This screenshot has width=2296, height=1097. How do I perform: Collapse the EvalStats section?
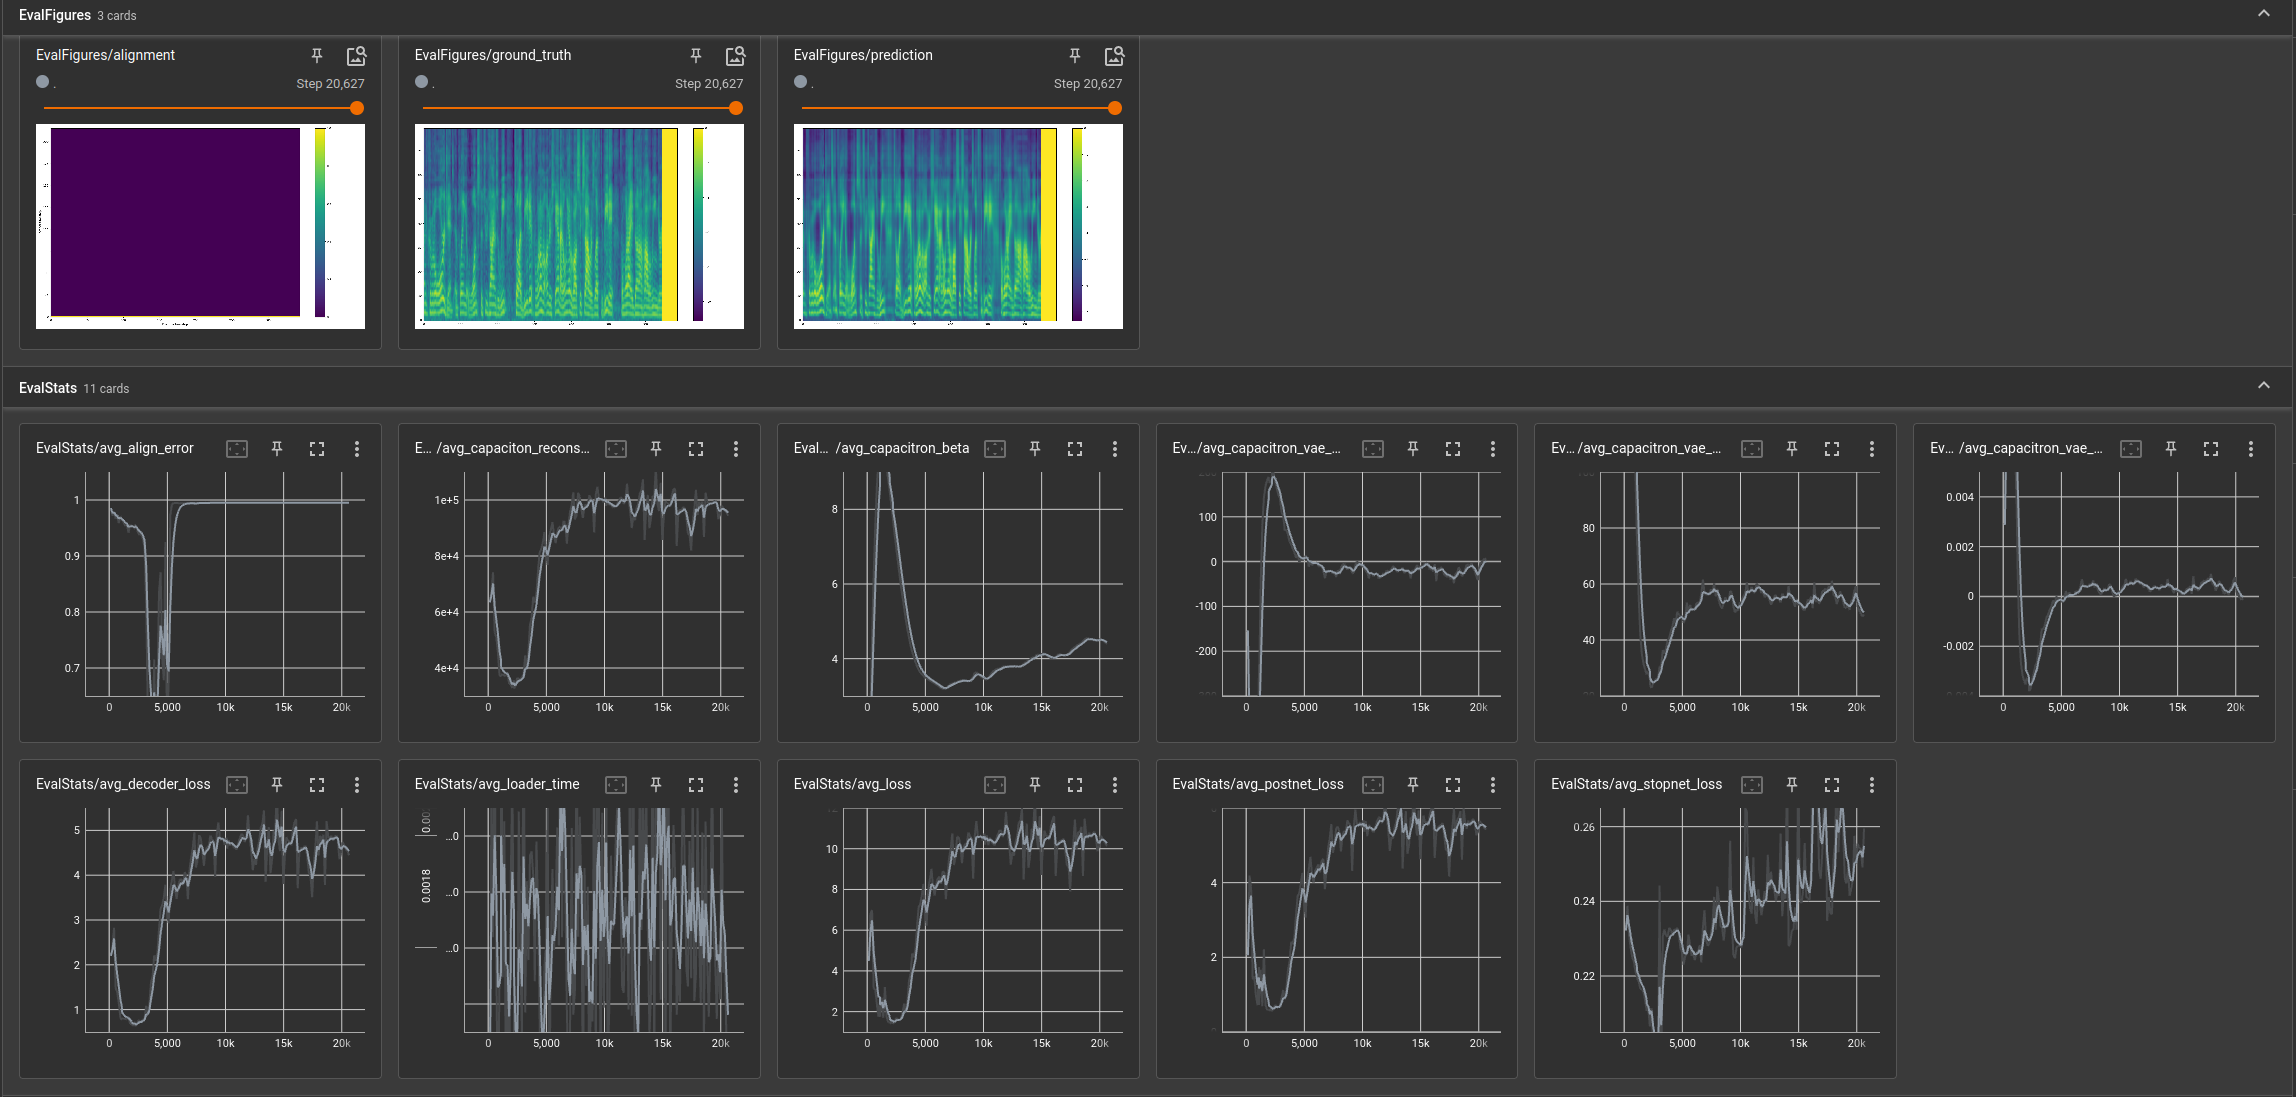coord(2264,386)
